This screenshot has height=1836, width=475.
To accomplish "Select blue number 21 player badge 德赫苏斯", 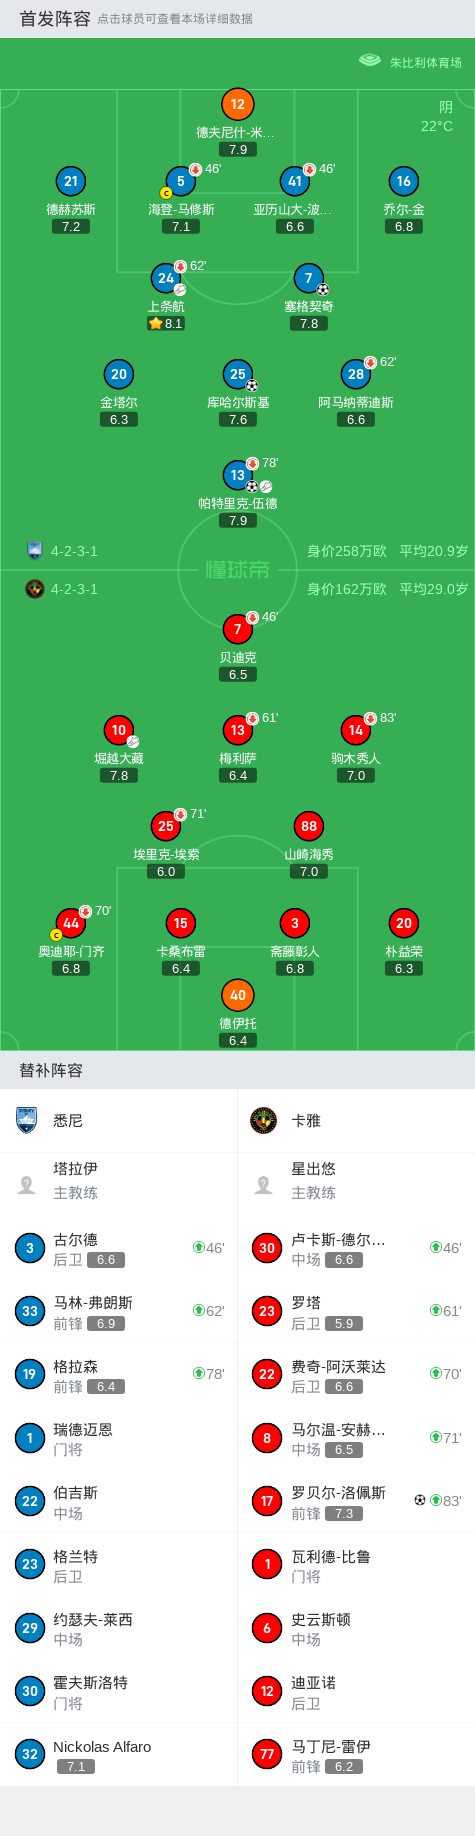I will tap(71, 181).
